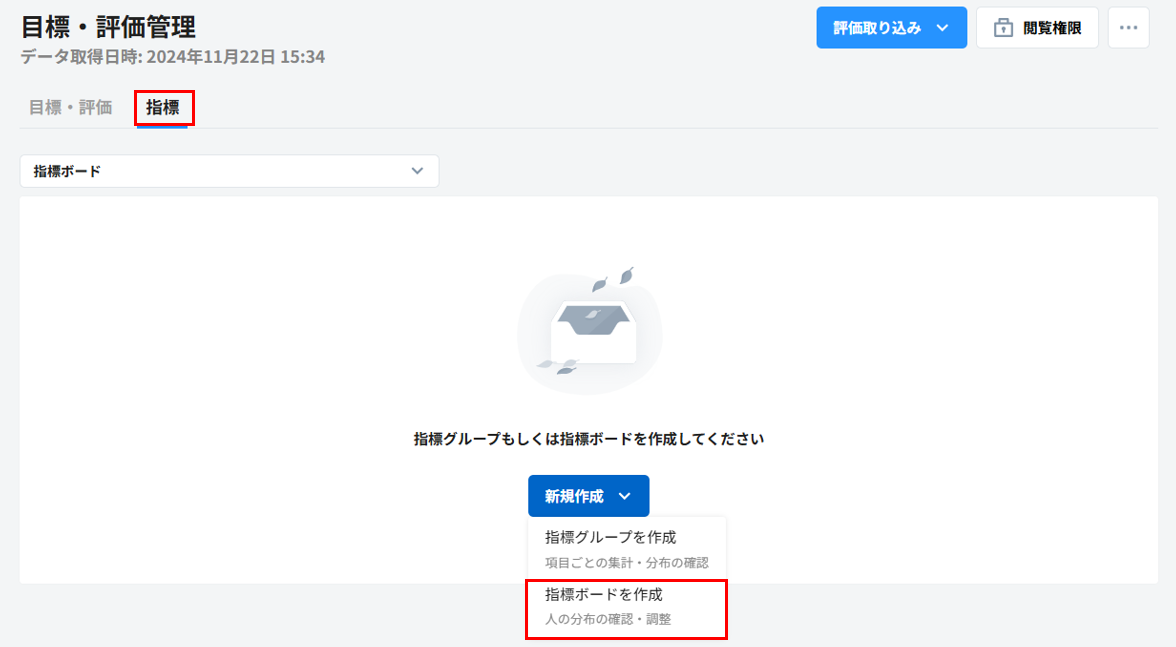Screen dimensions: 1176x647
Task: Click the chevron on 評価取り込み button
Action: (x=942, y=28)
